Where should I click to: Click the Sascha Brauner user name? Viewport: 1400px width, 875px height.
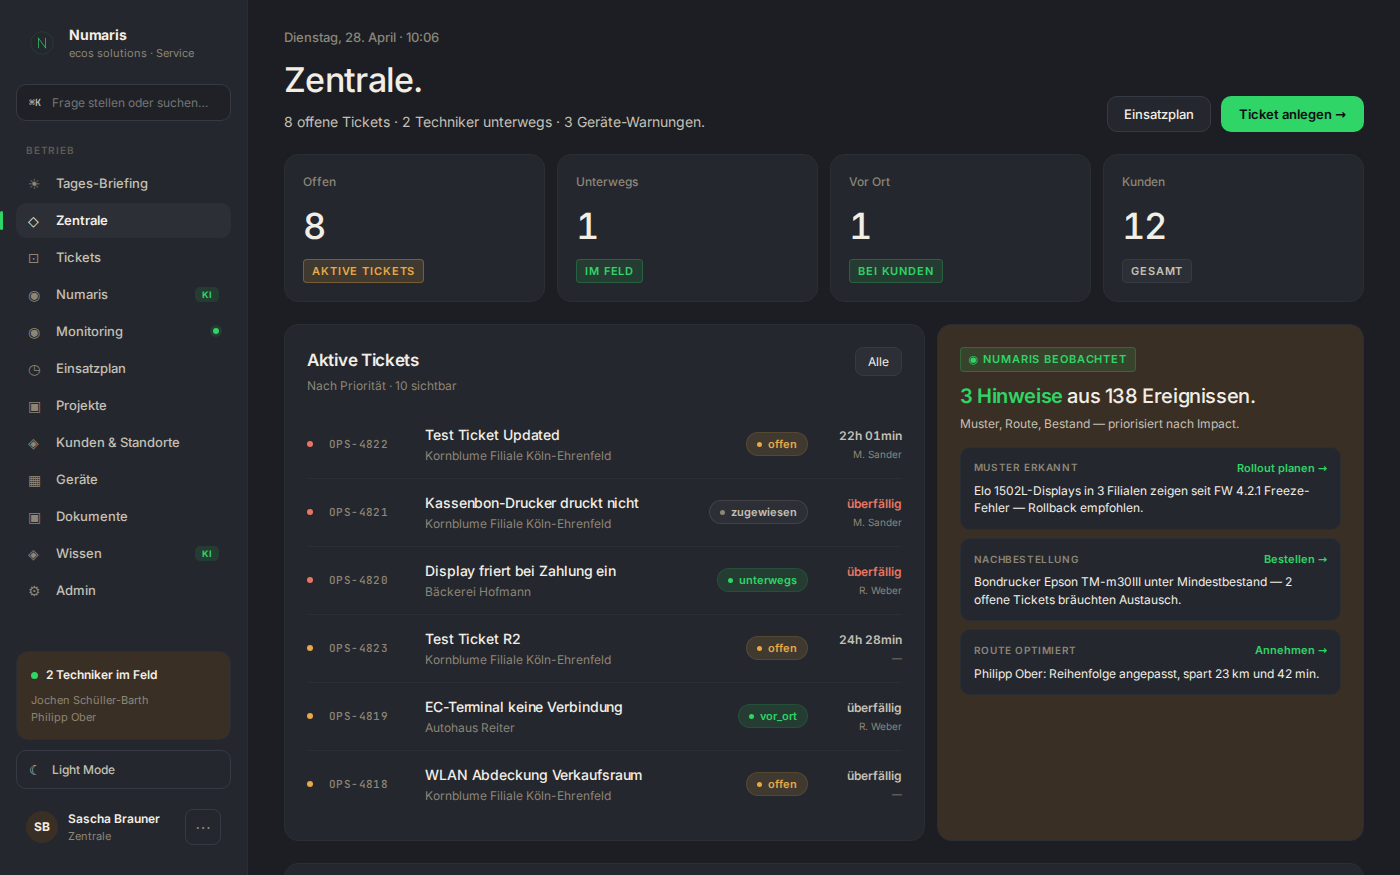click(114, 819)
